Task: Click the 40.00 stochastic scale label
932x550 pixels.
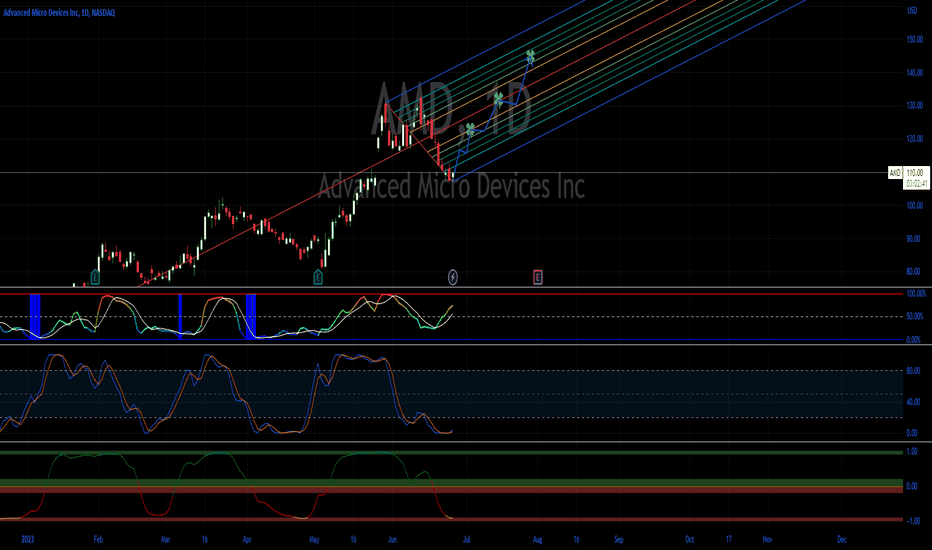Action: pyautogui.click(x=913, y=402)
